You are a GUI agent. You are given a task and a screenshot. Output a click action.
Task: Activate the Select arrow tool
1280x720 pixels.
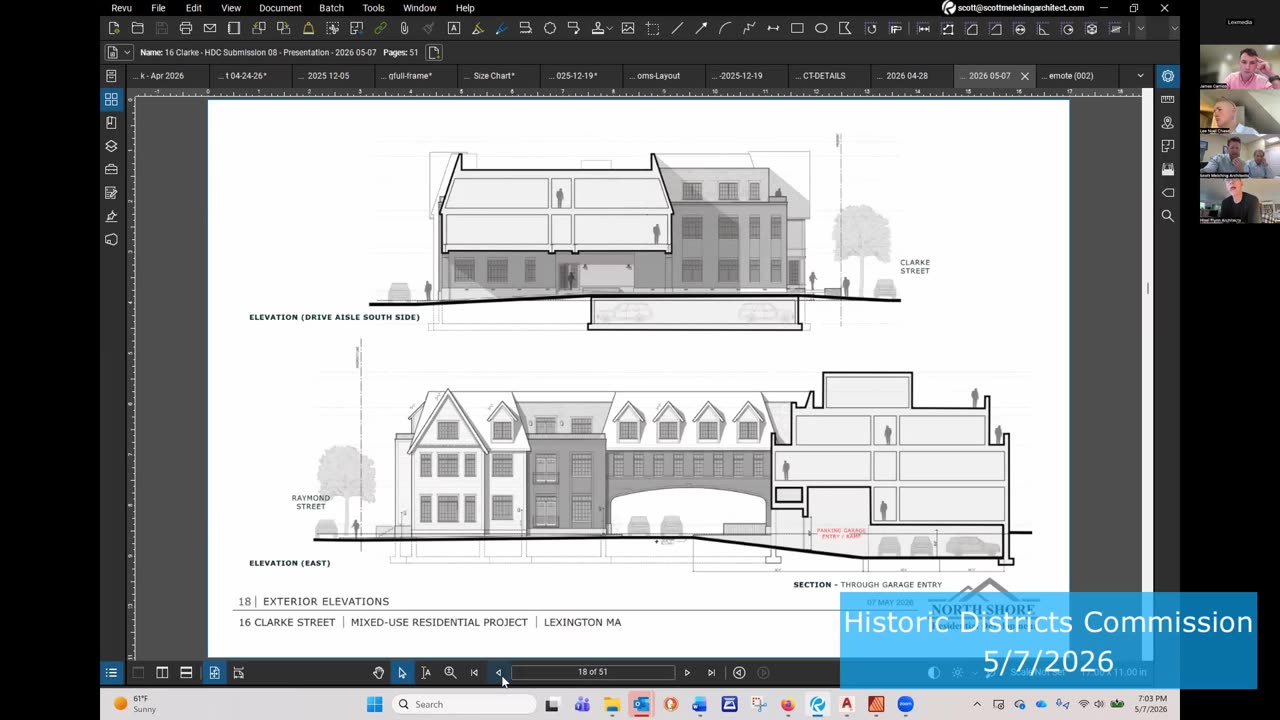coord(402,673)
